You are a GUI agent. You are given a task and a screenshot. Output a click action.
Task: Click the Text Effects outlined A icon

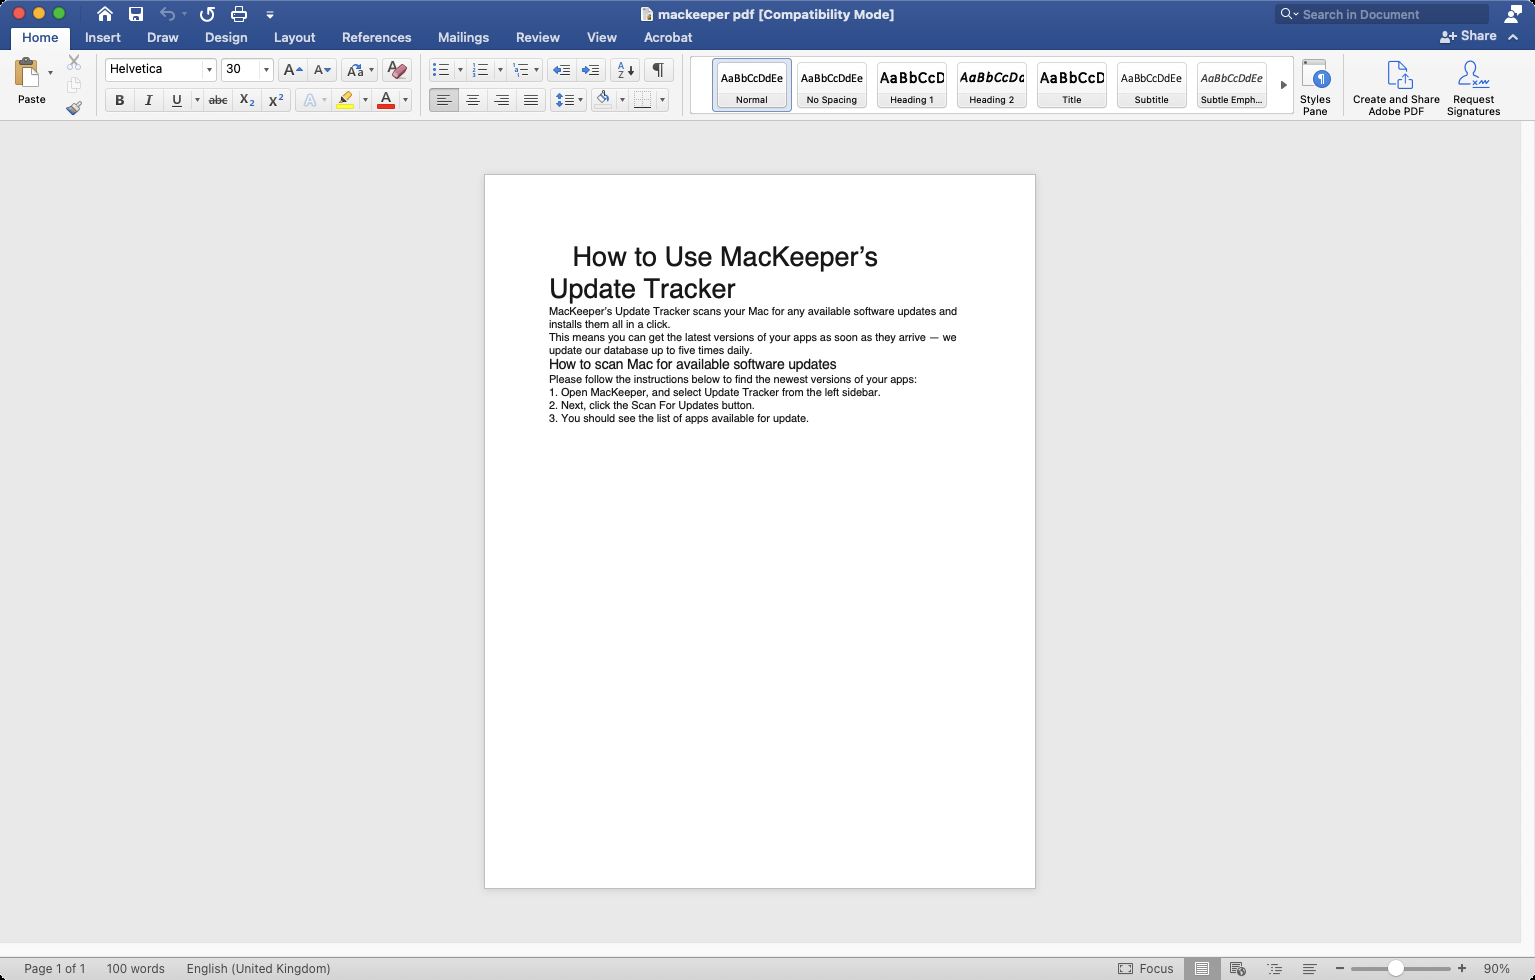tap(310, 100)
